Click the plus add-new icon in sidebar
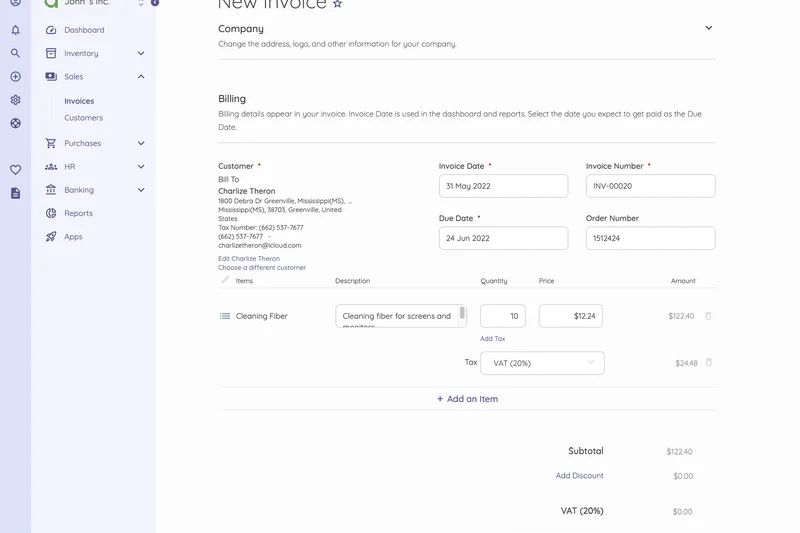The width and height of the screenshot is (800, 533). (15, 77)
